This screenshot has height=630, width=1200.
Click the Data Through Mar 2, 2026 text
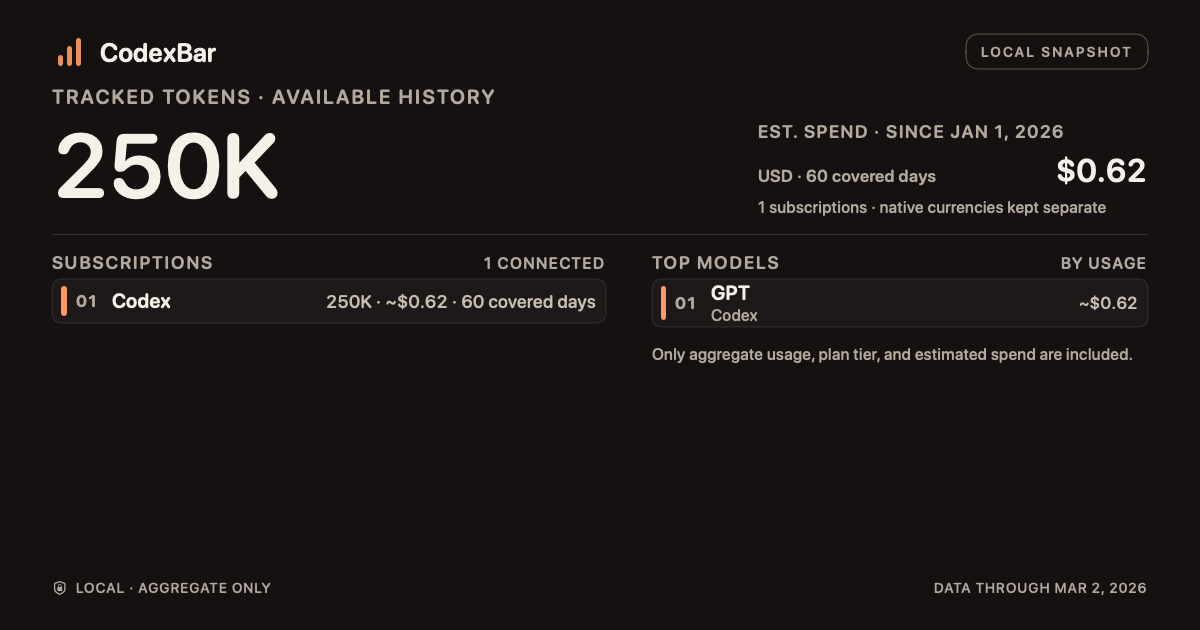(x=1040, y=588)
